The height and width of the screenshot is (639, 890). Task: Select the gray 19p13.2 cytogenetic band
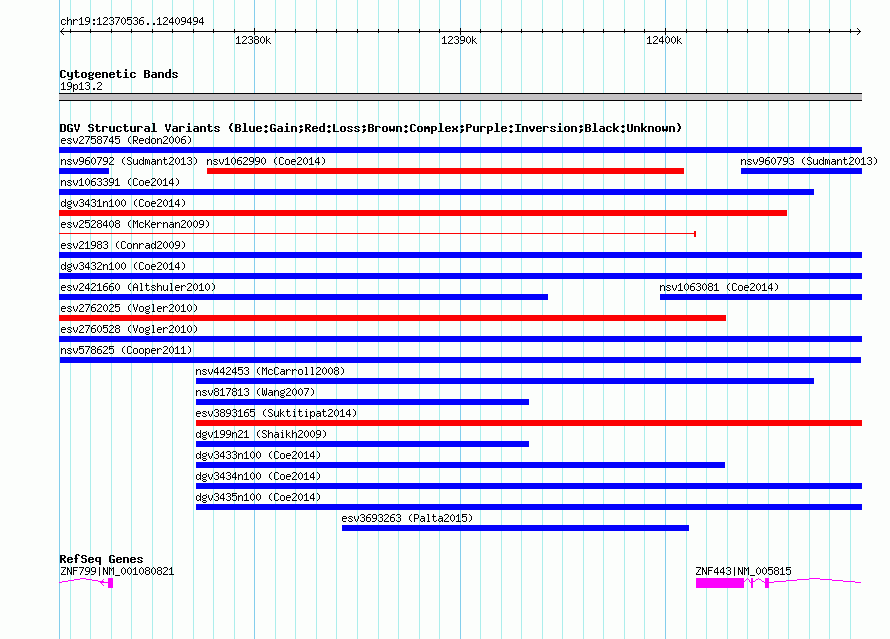click(x=460, y=97)
